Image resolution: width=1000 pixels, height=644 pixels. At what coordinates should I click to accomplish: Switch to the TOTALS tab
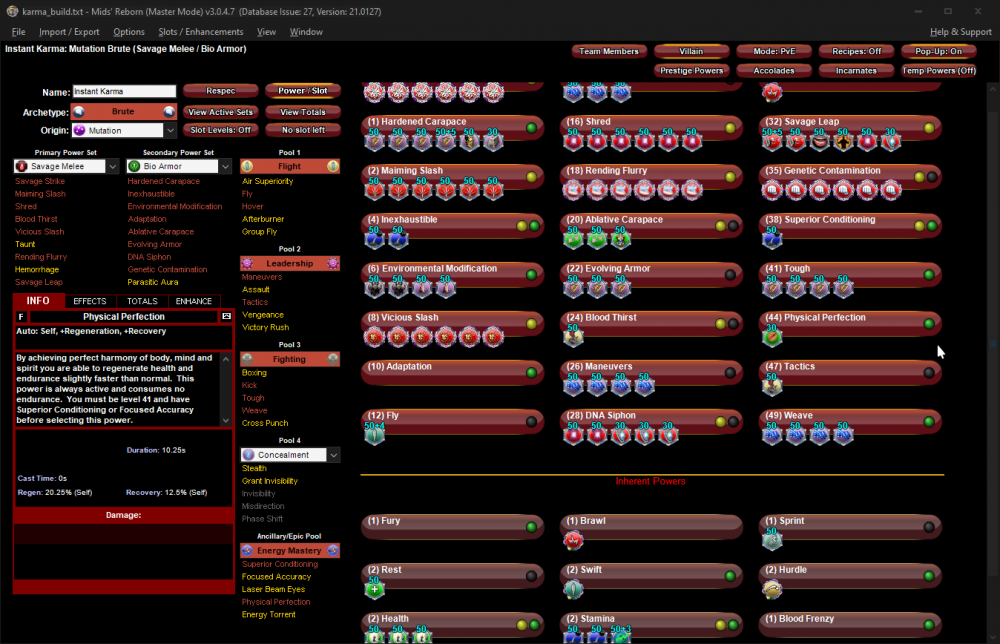click(144, 300)
